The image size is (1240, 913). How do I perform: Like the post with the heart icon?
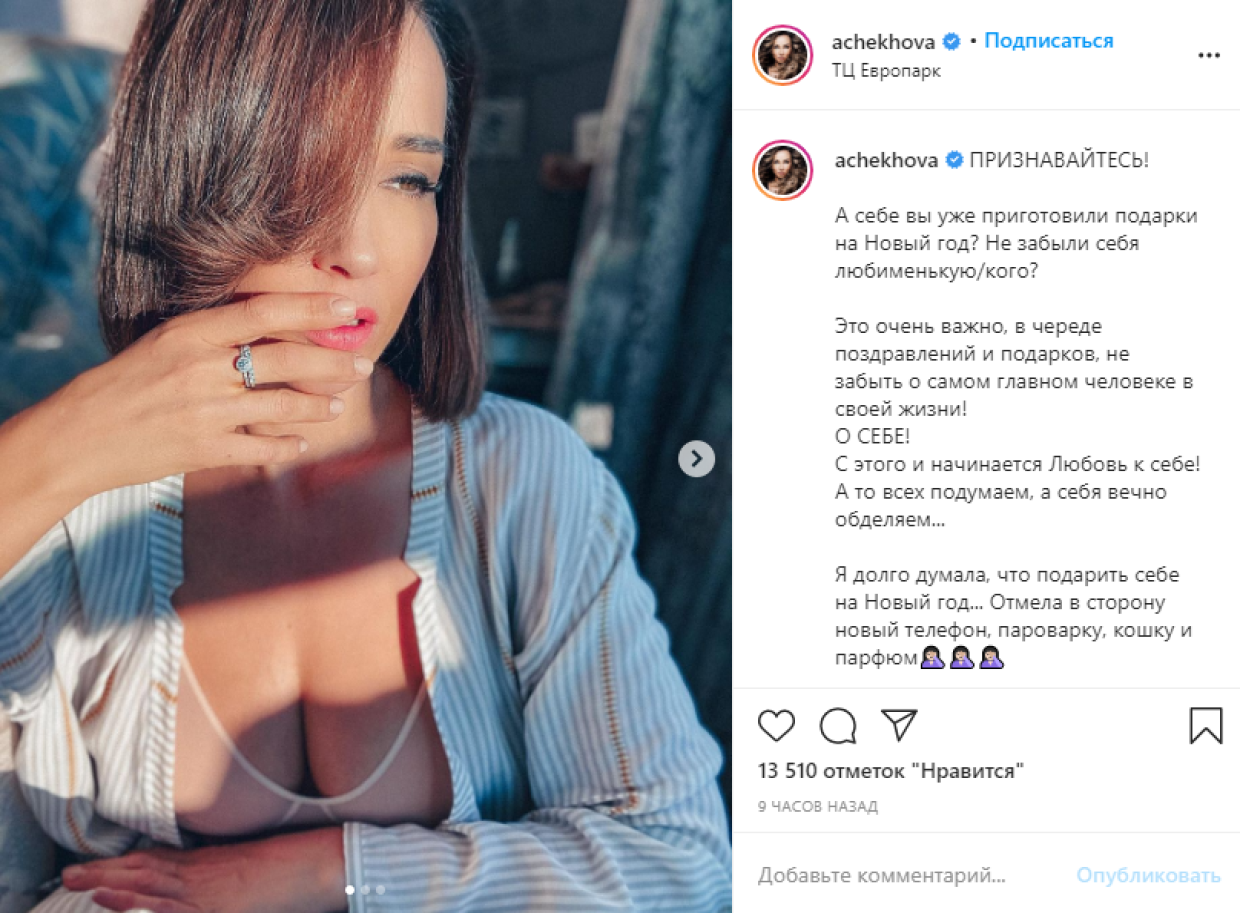776,725
